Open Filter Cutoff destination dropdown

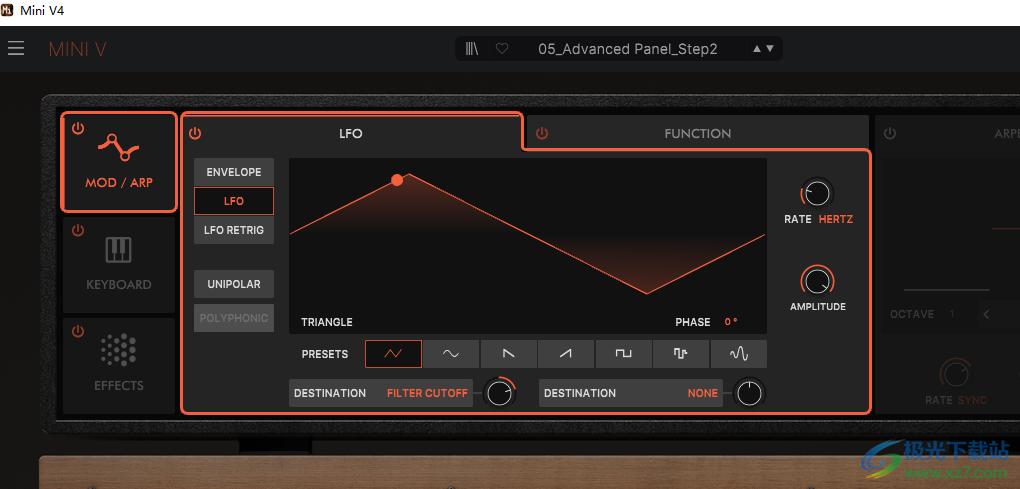[427, 393]
